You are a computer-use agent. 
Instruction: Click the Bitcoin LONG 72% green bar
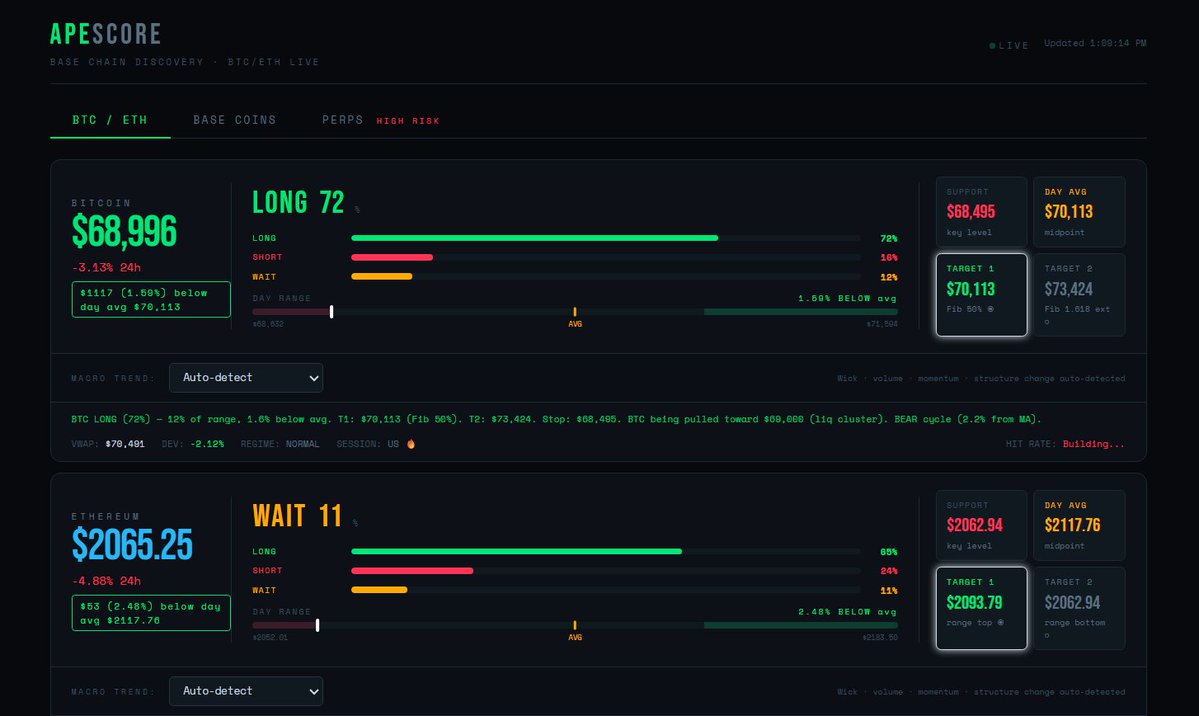tap(535, 238)
